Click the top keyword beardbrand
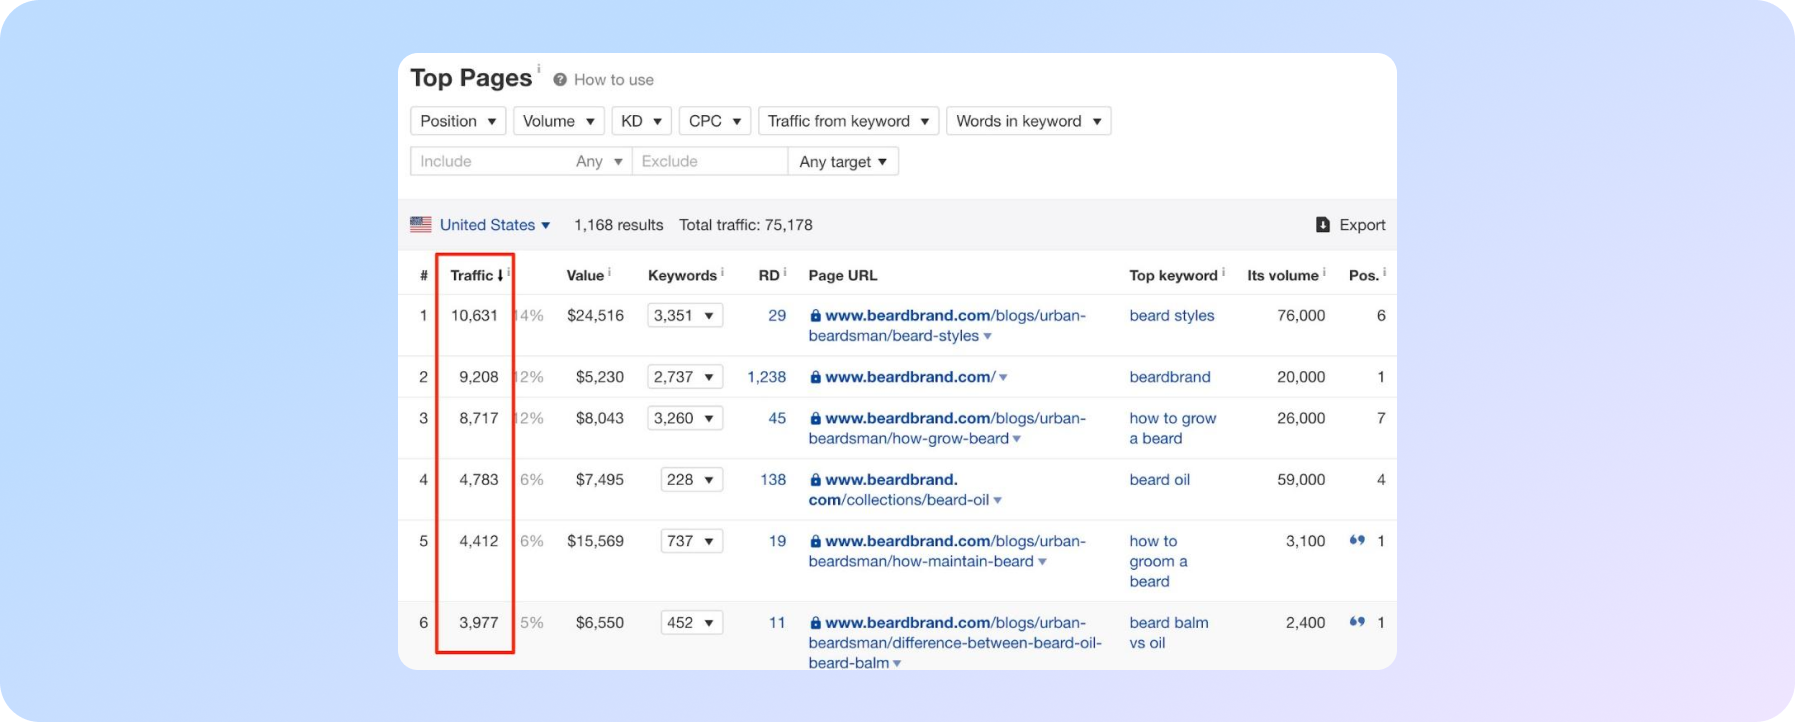The width and height of the screenshot is (1795, 722). click(x=1170, y=377)
